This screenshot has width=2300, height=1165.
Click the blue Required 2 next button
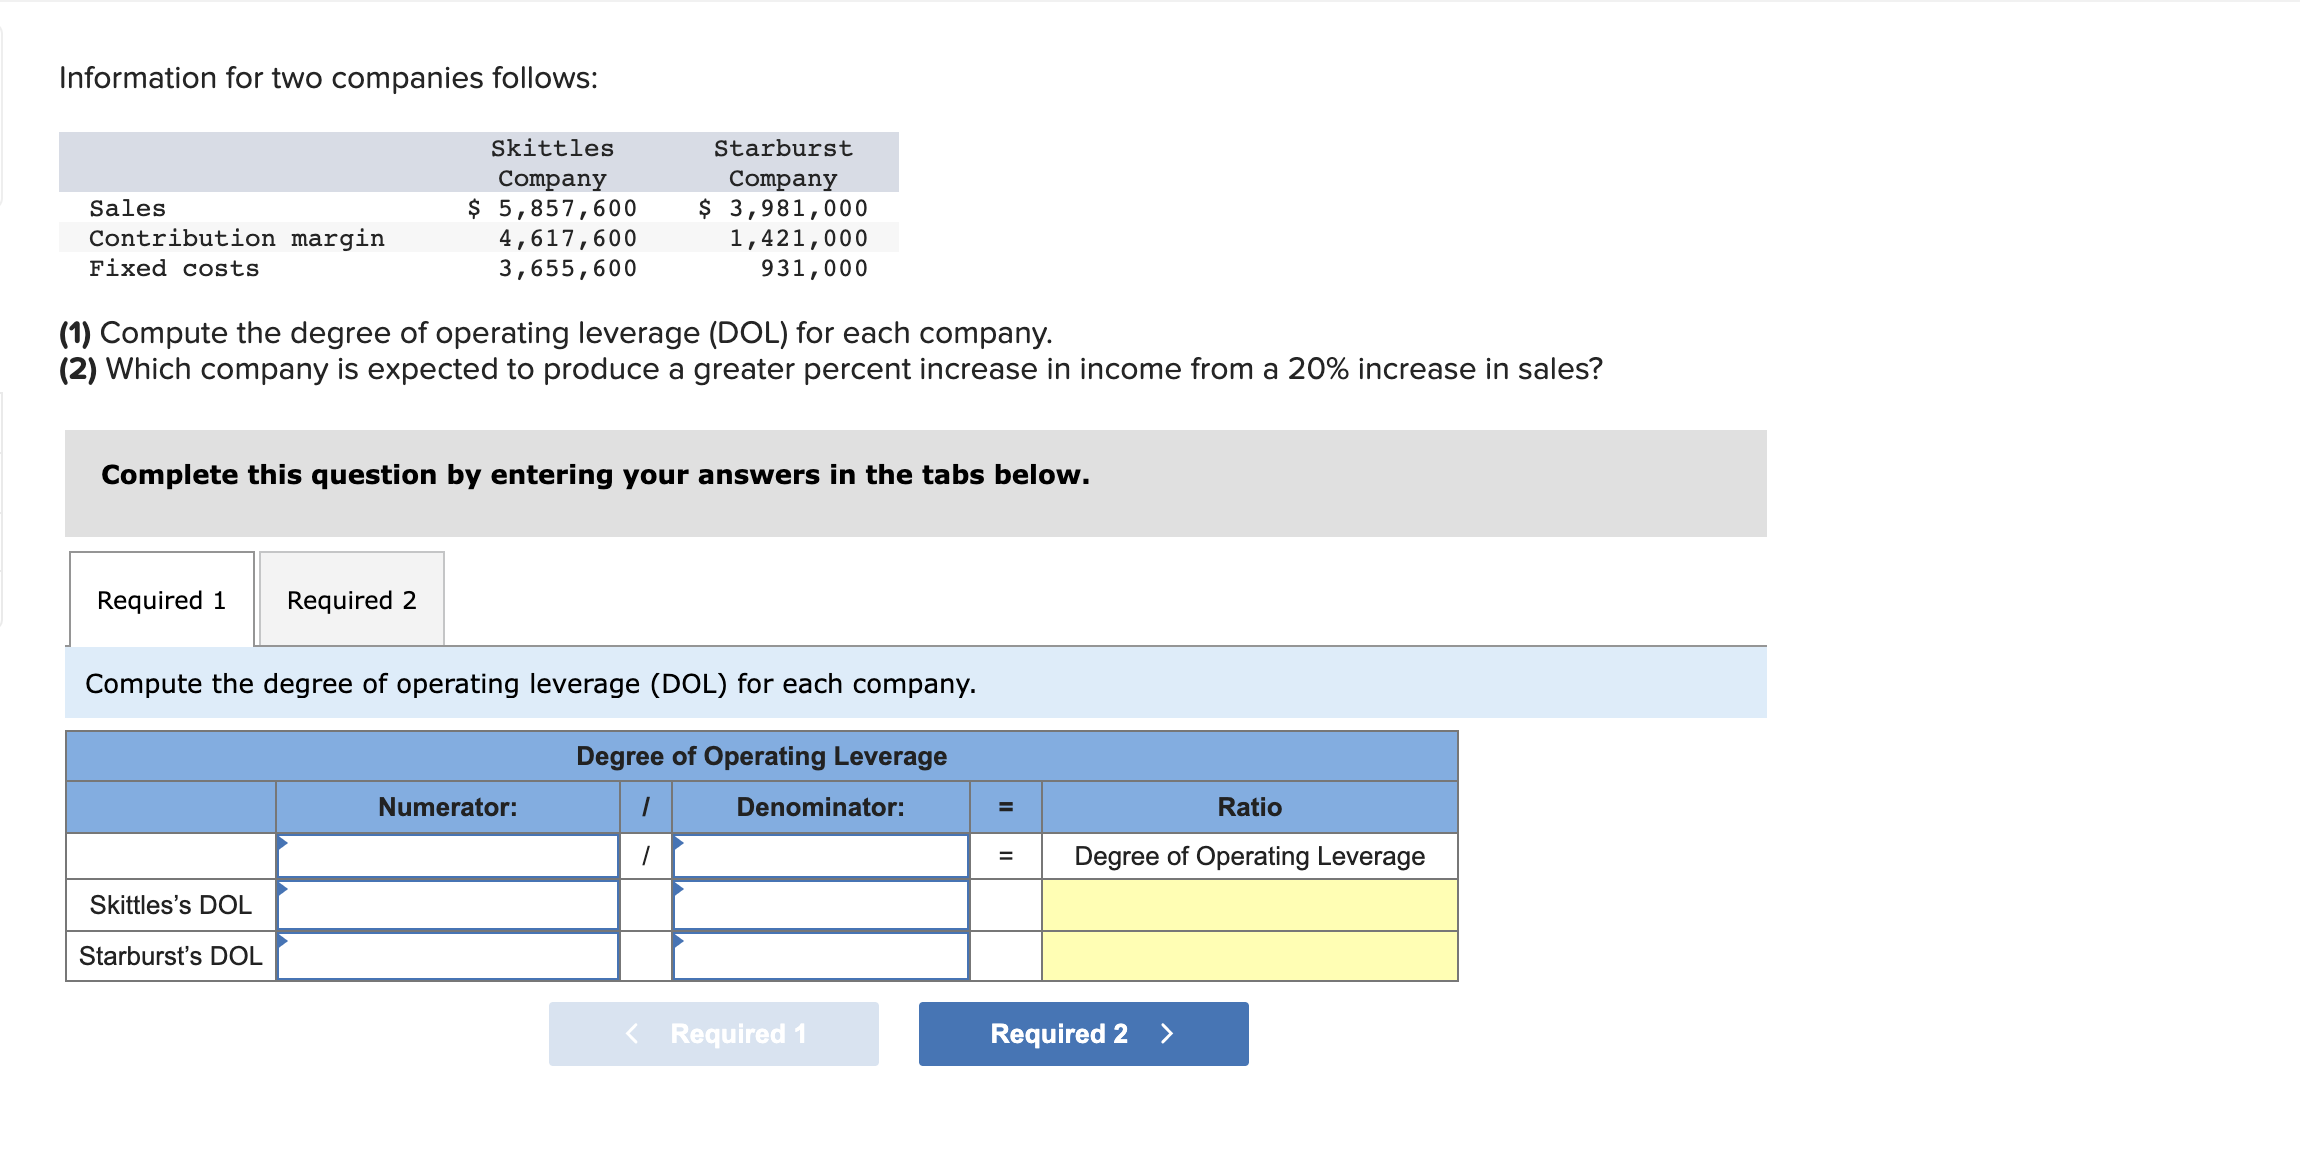point(1083,1033)
